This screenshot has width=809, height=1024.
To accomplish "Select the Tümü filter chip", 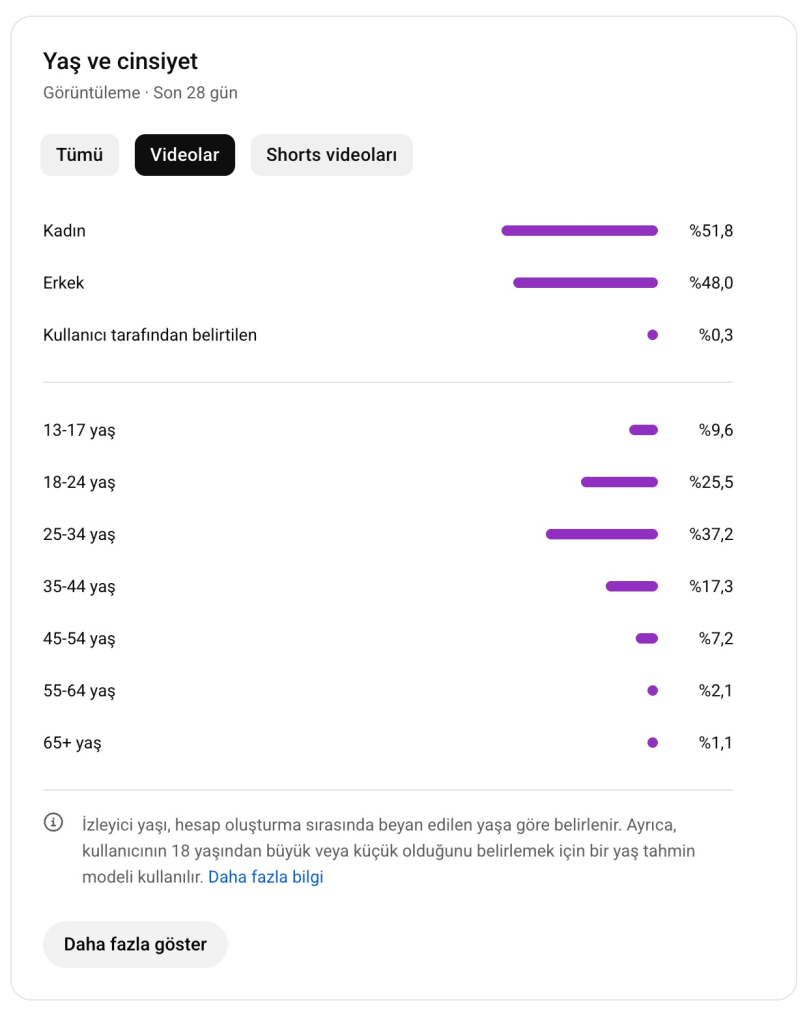I will coord(80,155).
